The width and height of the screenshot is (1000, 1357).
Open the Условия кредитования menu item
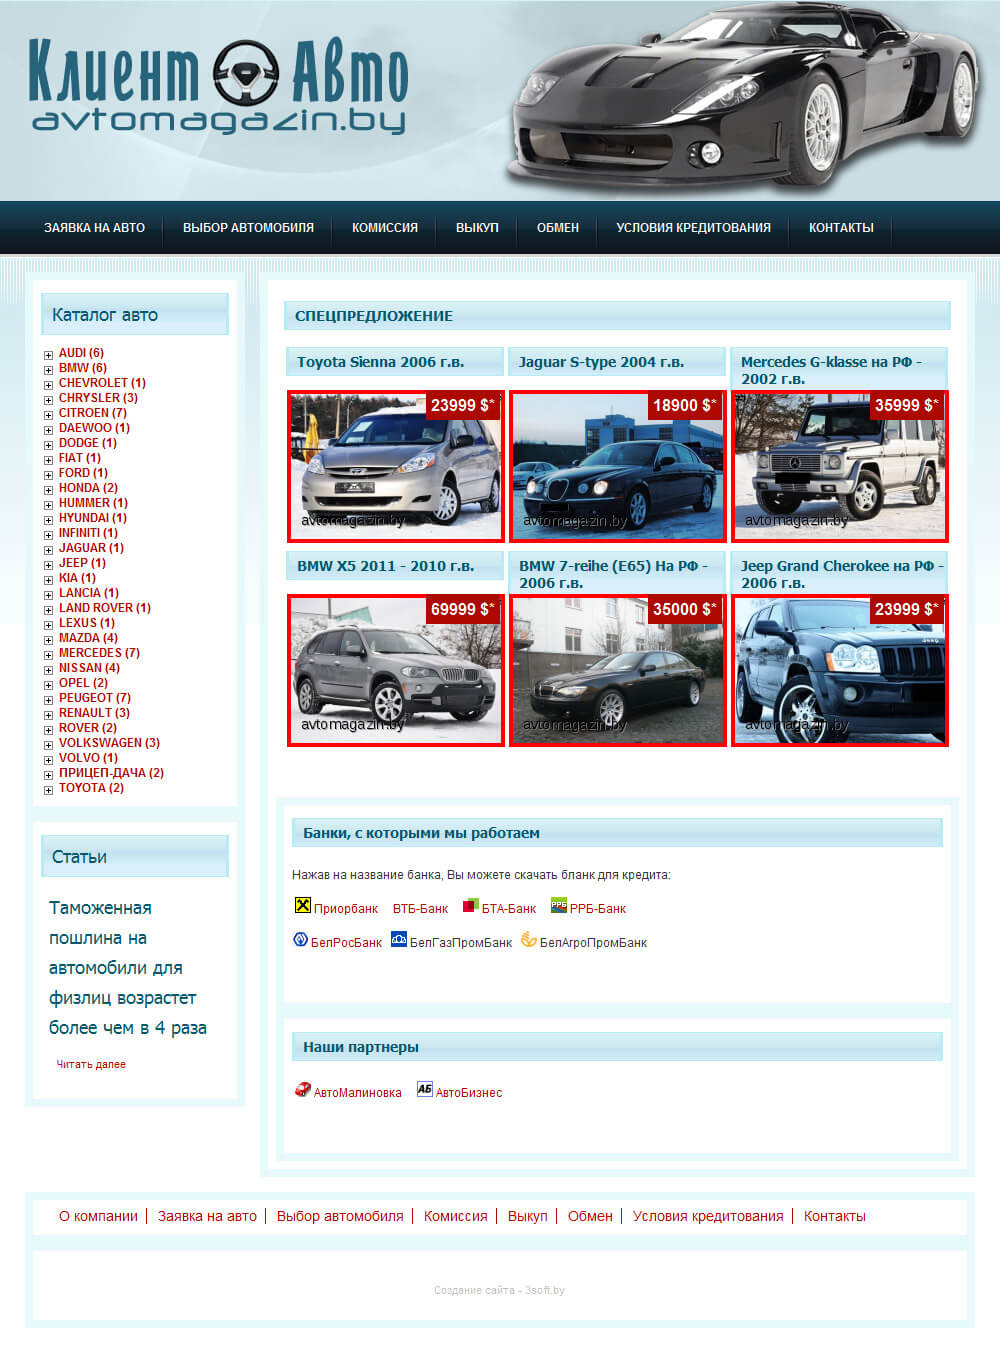pos(693,228)
